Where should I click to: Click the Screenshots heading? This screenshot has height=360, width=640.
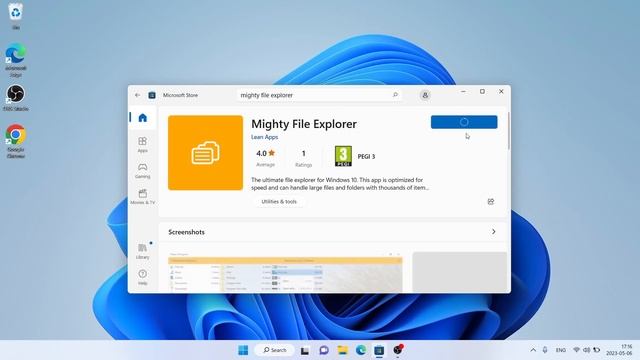[187, 232]
